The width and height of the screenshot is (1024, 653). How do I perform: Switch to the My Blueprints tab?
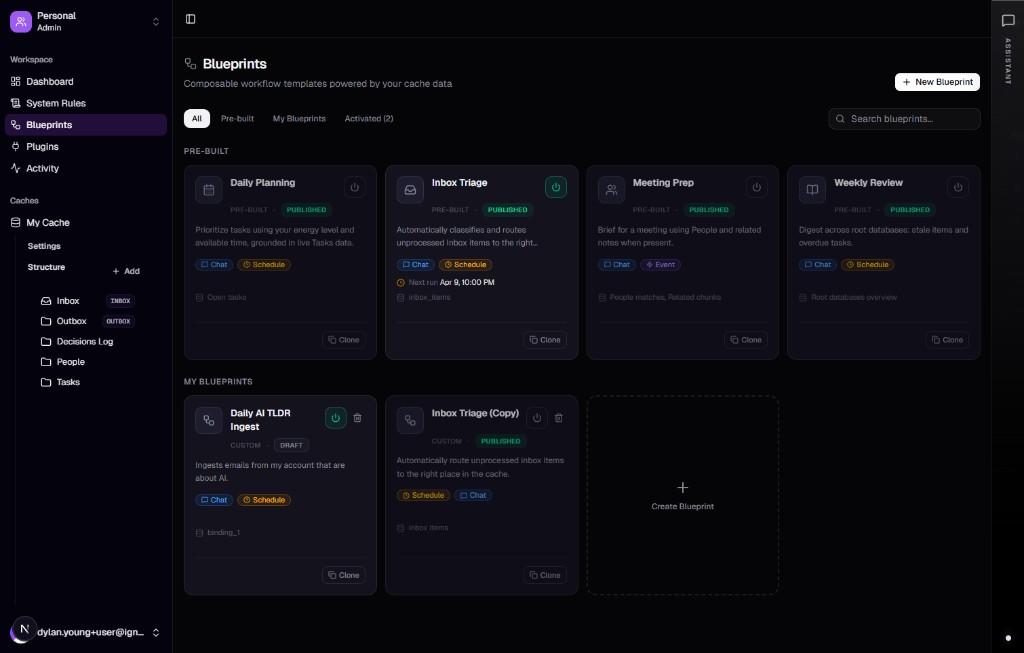299,118
